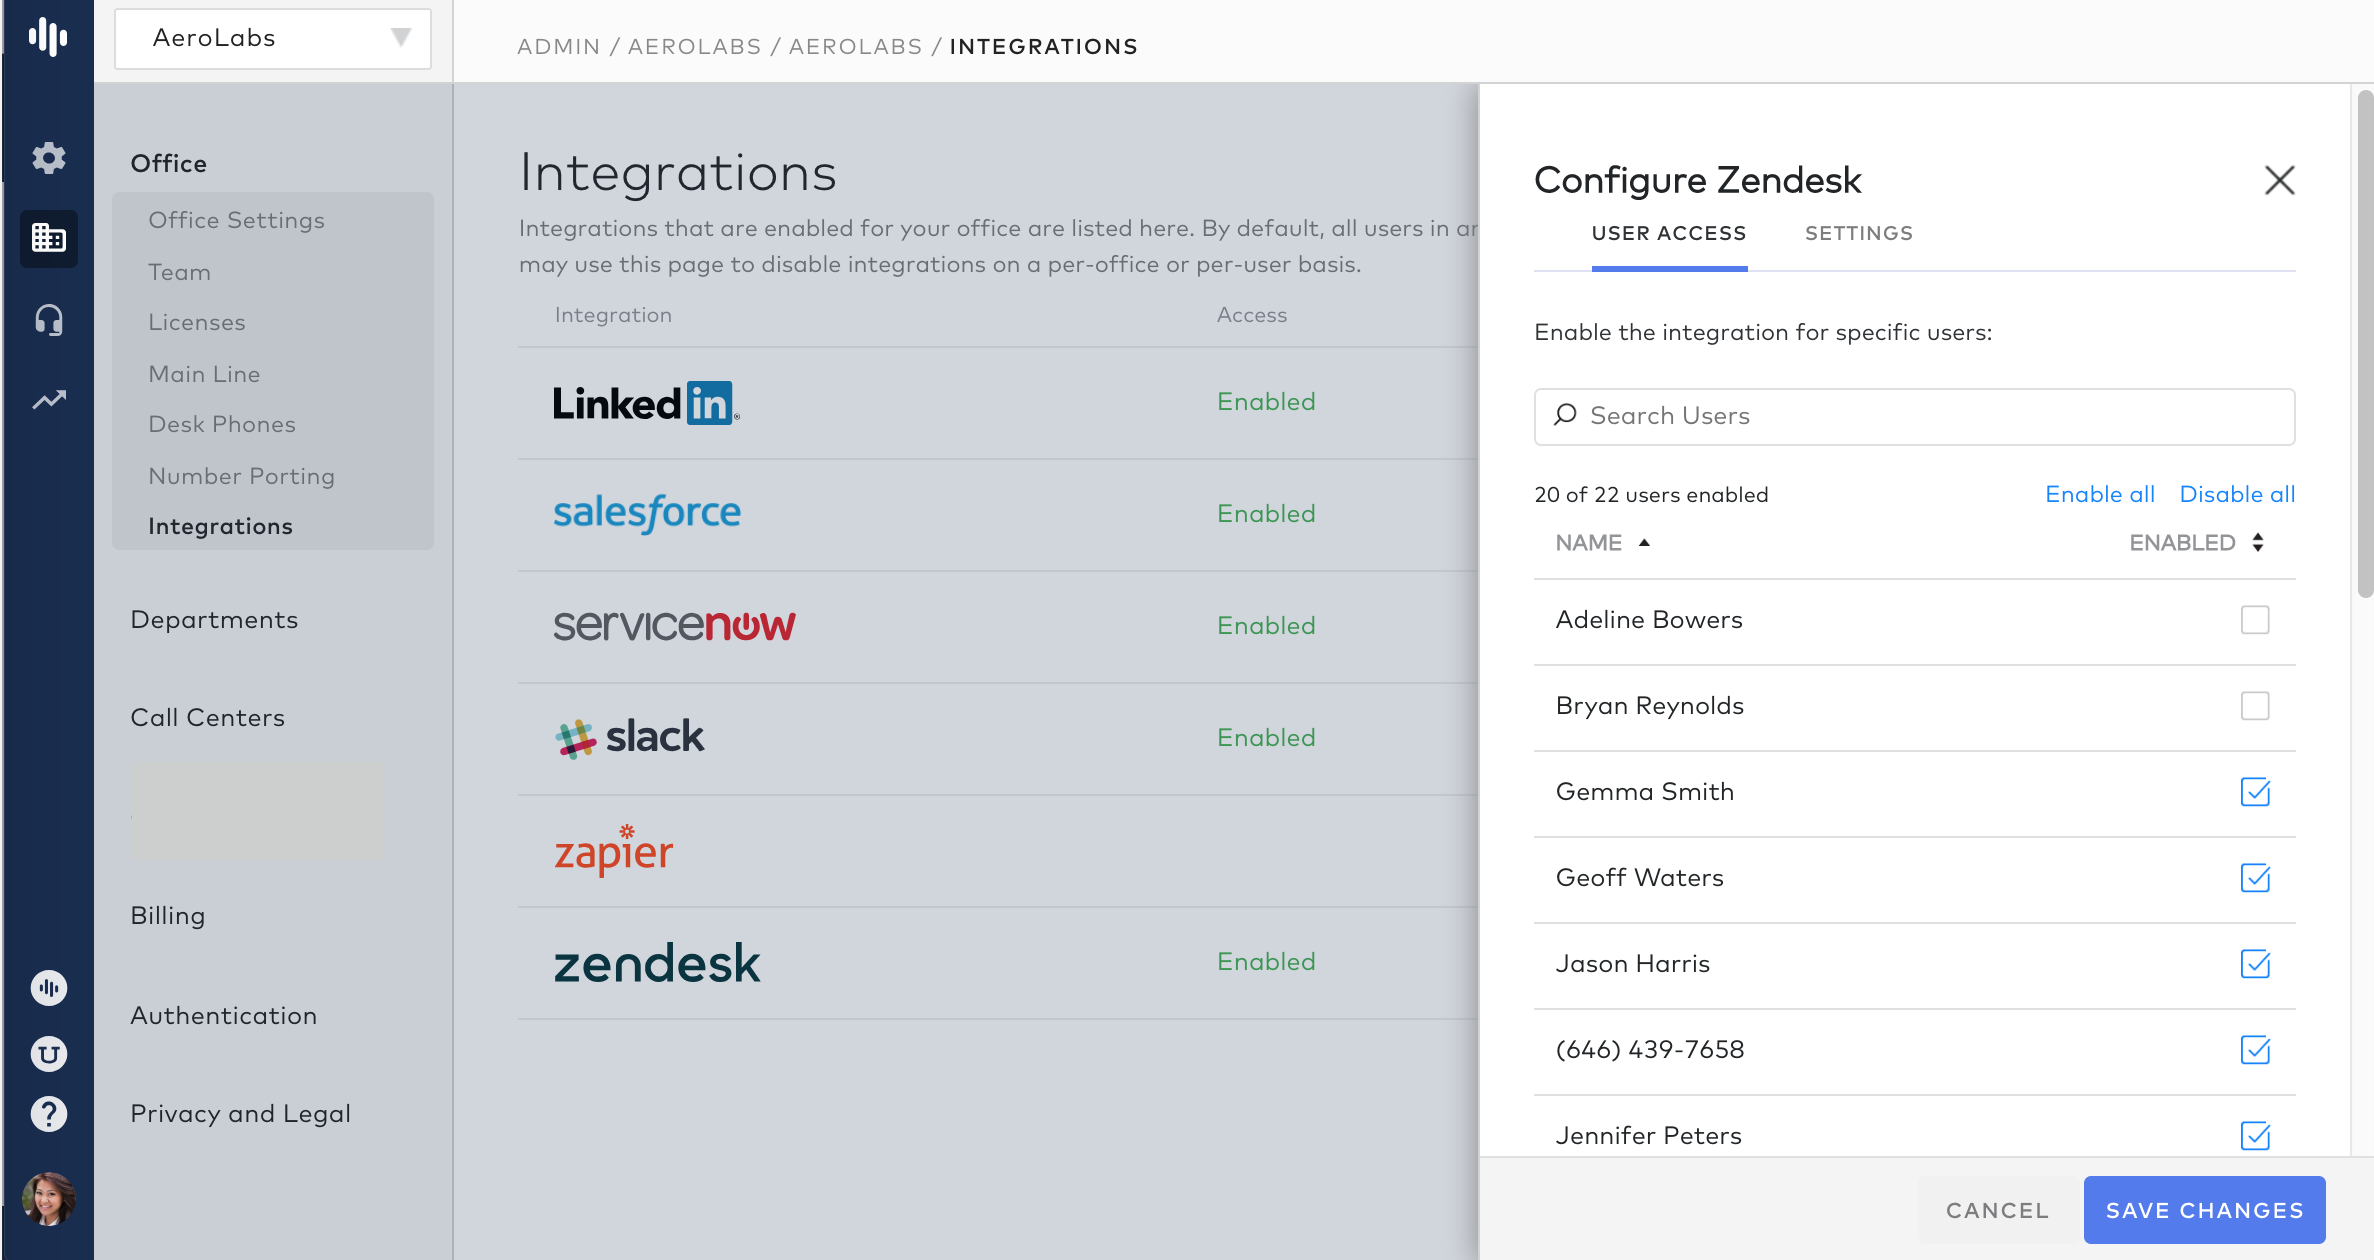Click the Slack Enabled status
This screenshot has width=2374, height=1260.
(1266, 738)
